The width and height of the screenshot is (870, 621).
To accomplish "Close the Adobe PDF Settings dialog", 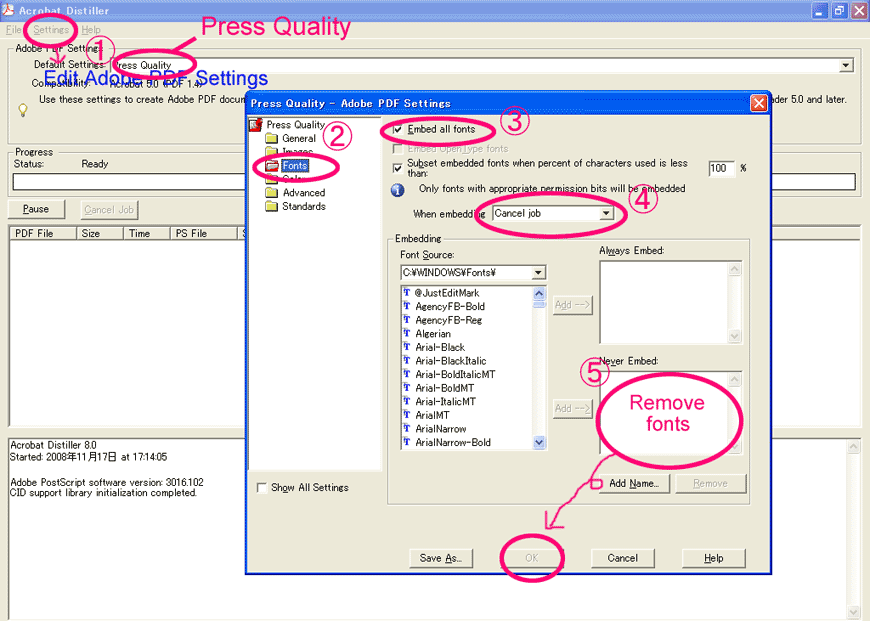I will coord(758,103).
